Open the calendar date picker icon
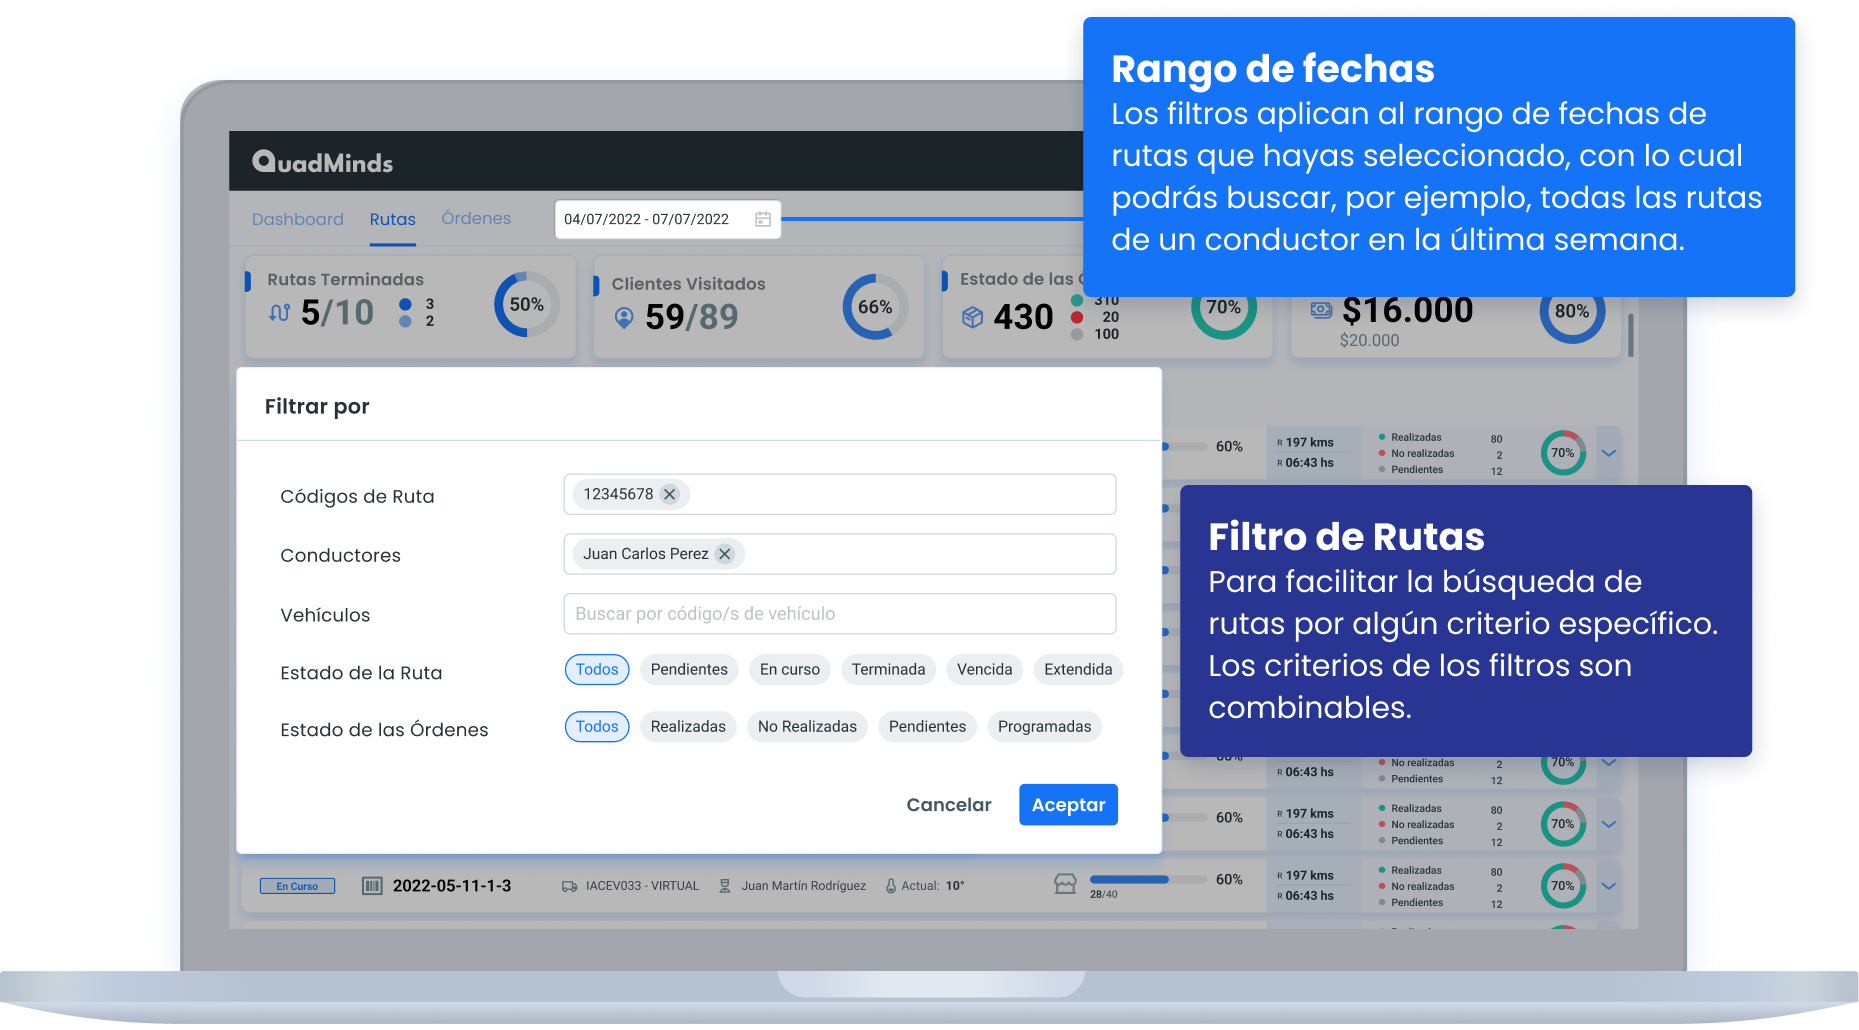Image resolution: width=1859 pixels, height=1030 pixels. (762, 219)
